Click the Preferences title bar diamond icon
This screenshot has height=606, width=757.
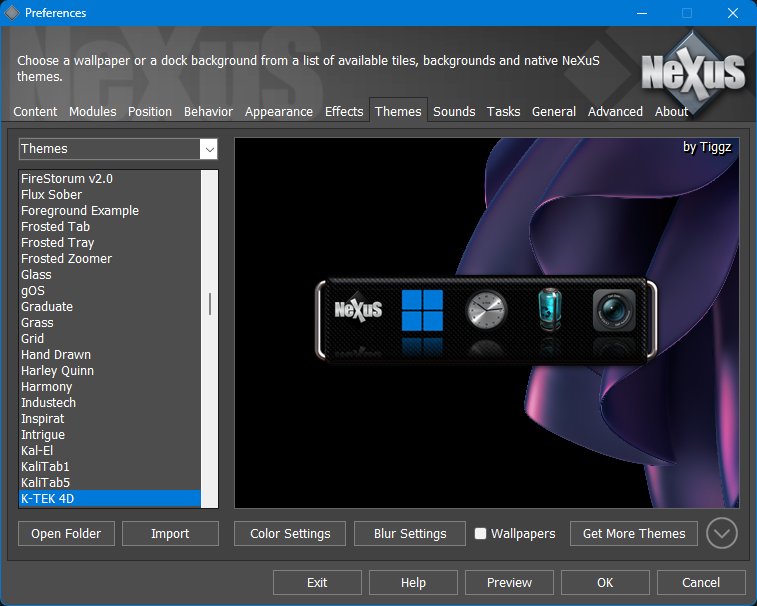(x=12, y=13)
